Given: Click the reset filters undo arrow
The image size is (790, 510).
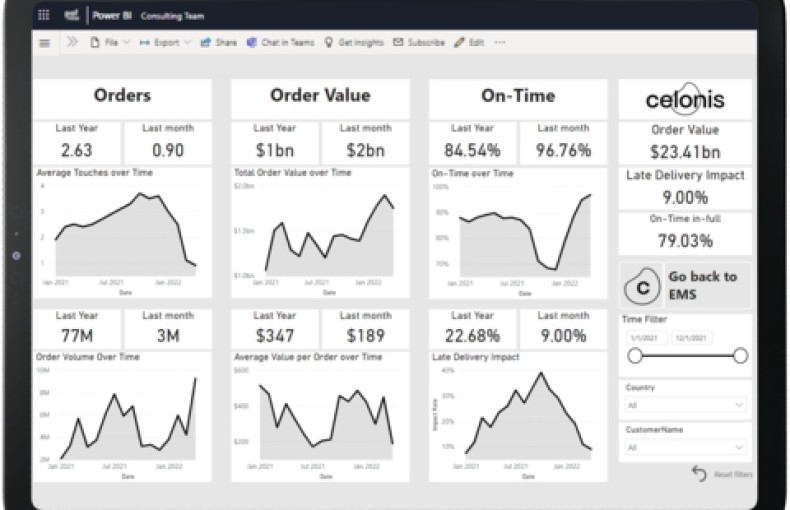Looking at the screenshot, I should tap(699, 473).
